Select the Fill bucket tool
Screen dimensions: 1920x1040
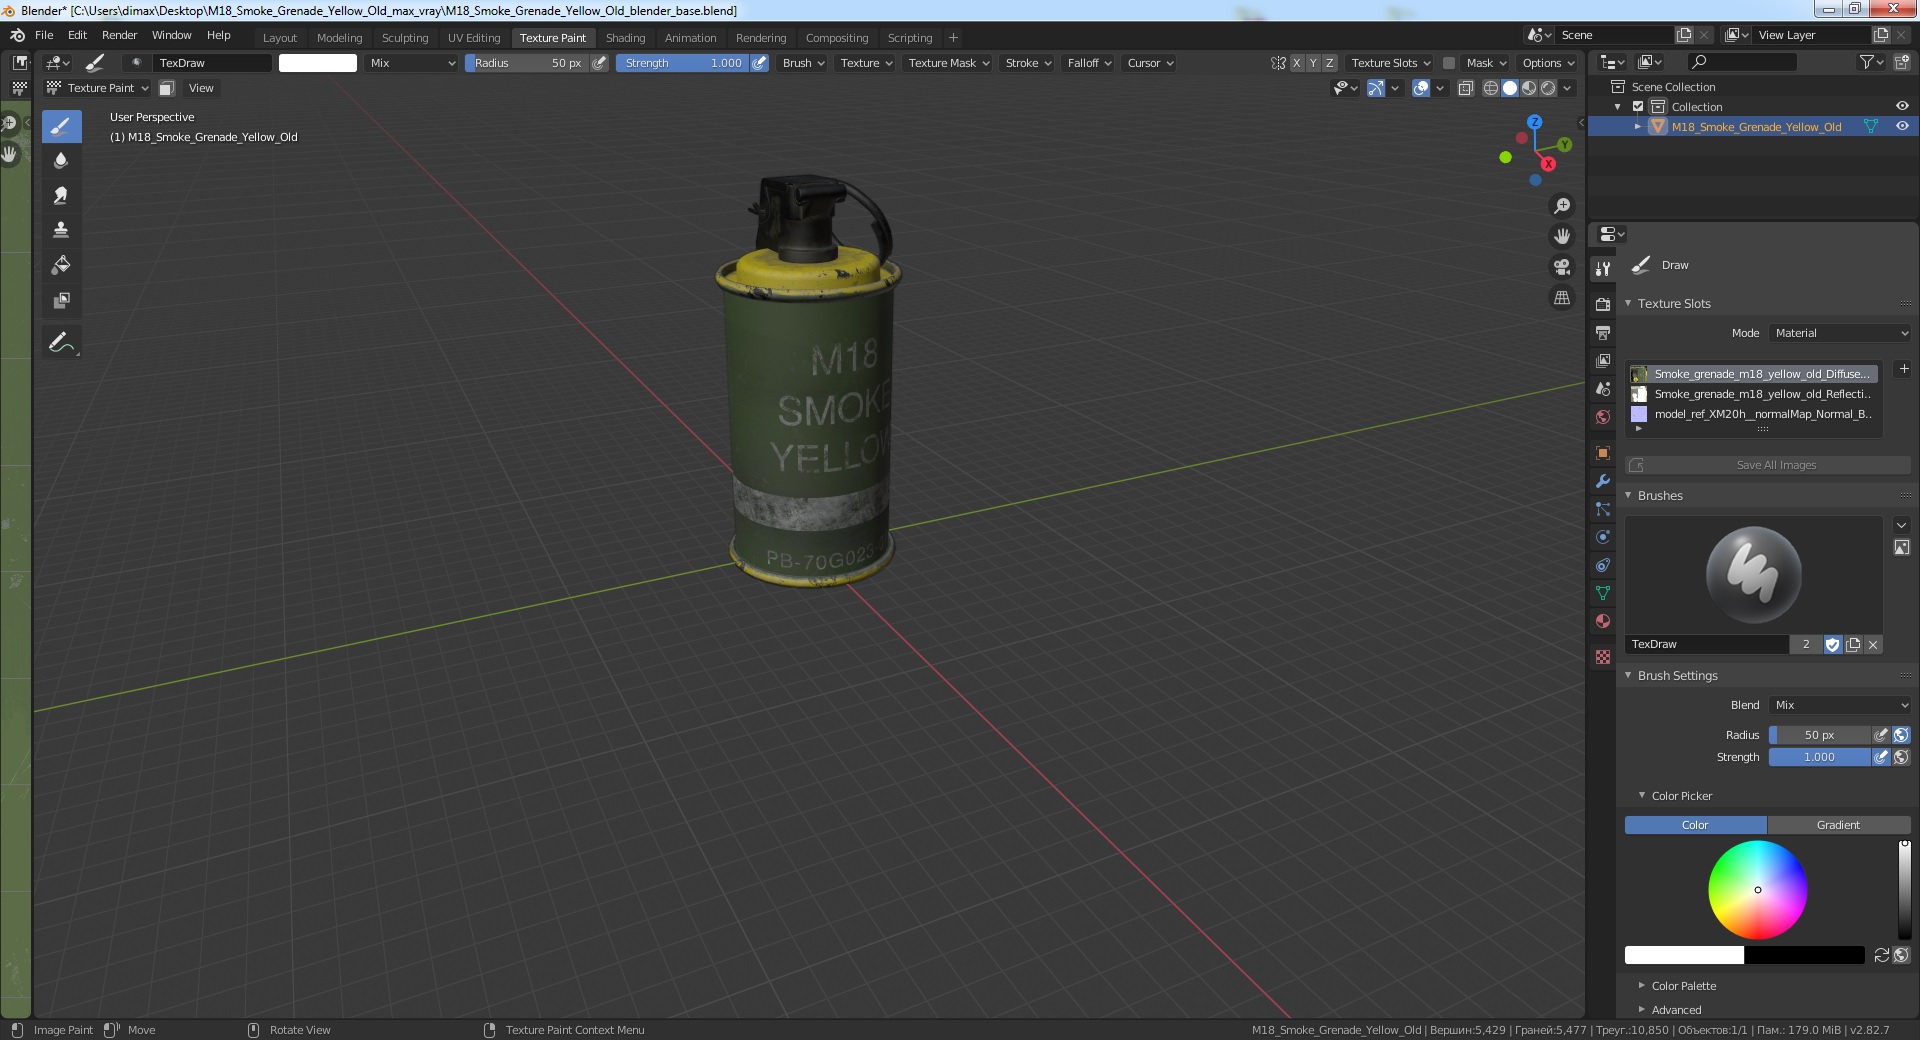tap(61, 265)
